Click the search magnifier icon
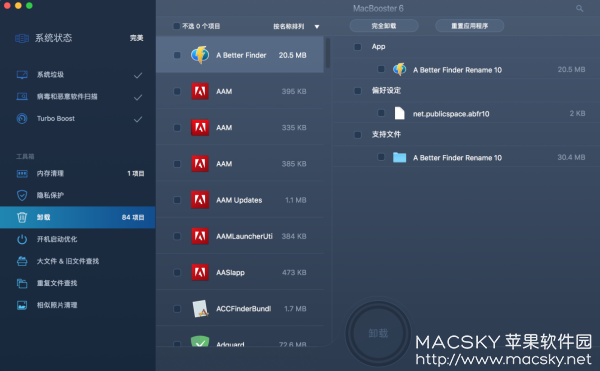600x371 pixels. (579, 8)
